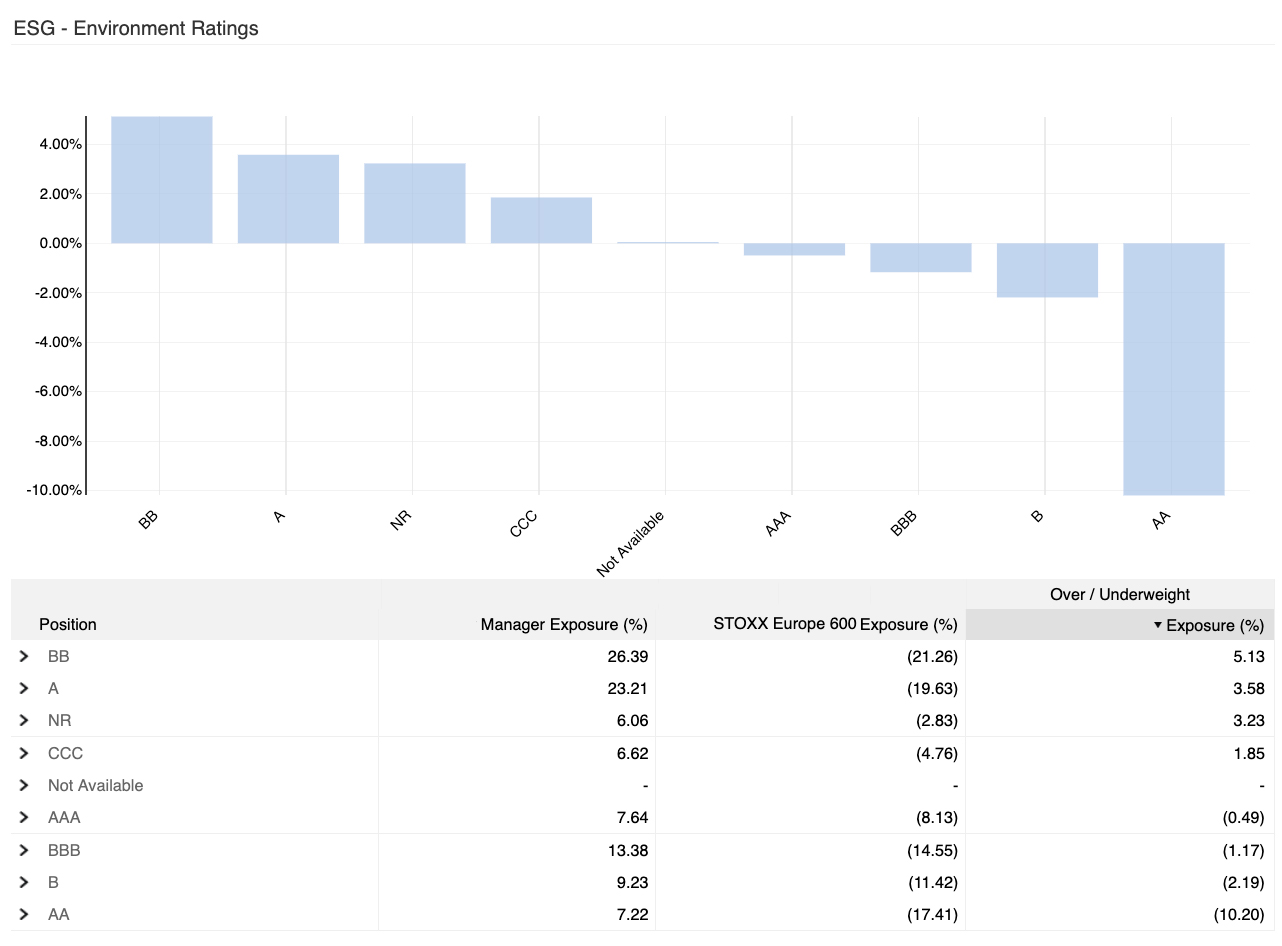
Task: Expand the BBB position row
Action: click(x=23, y=850)
